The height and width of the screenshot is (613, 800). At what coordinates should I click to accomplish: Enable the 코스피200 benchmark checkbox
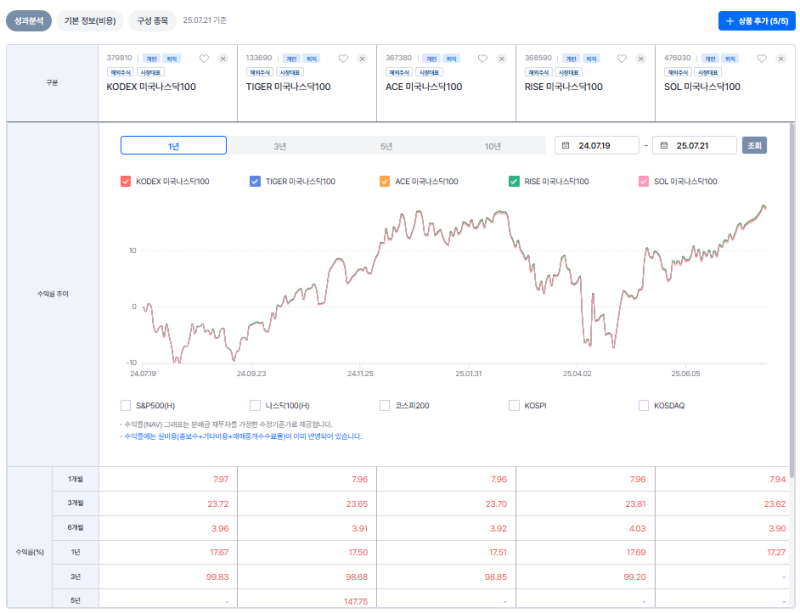pos(384,405)
